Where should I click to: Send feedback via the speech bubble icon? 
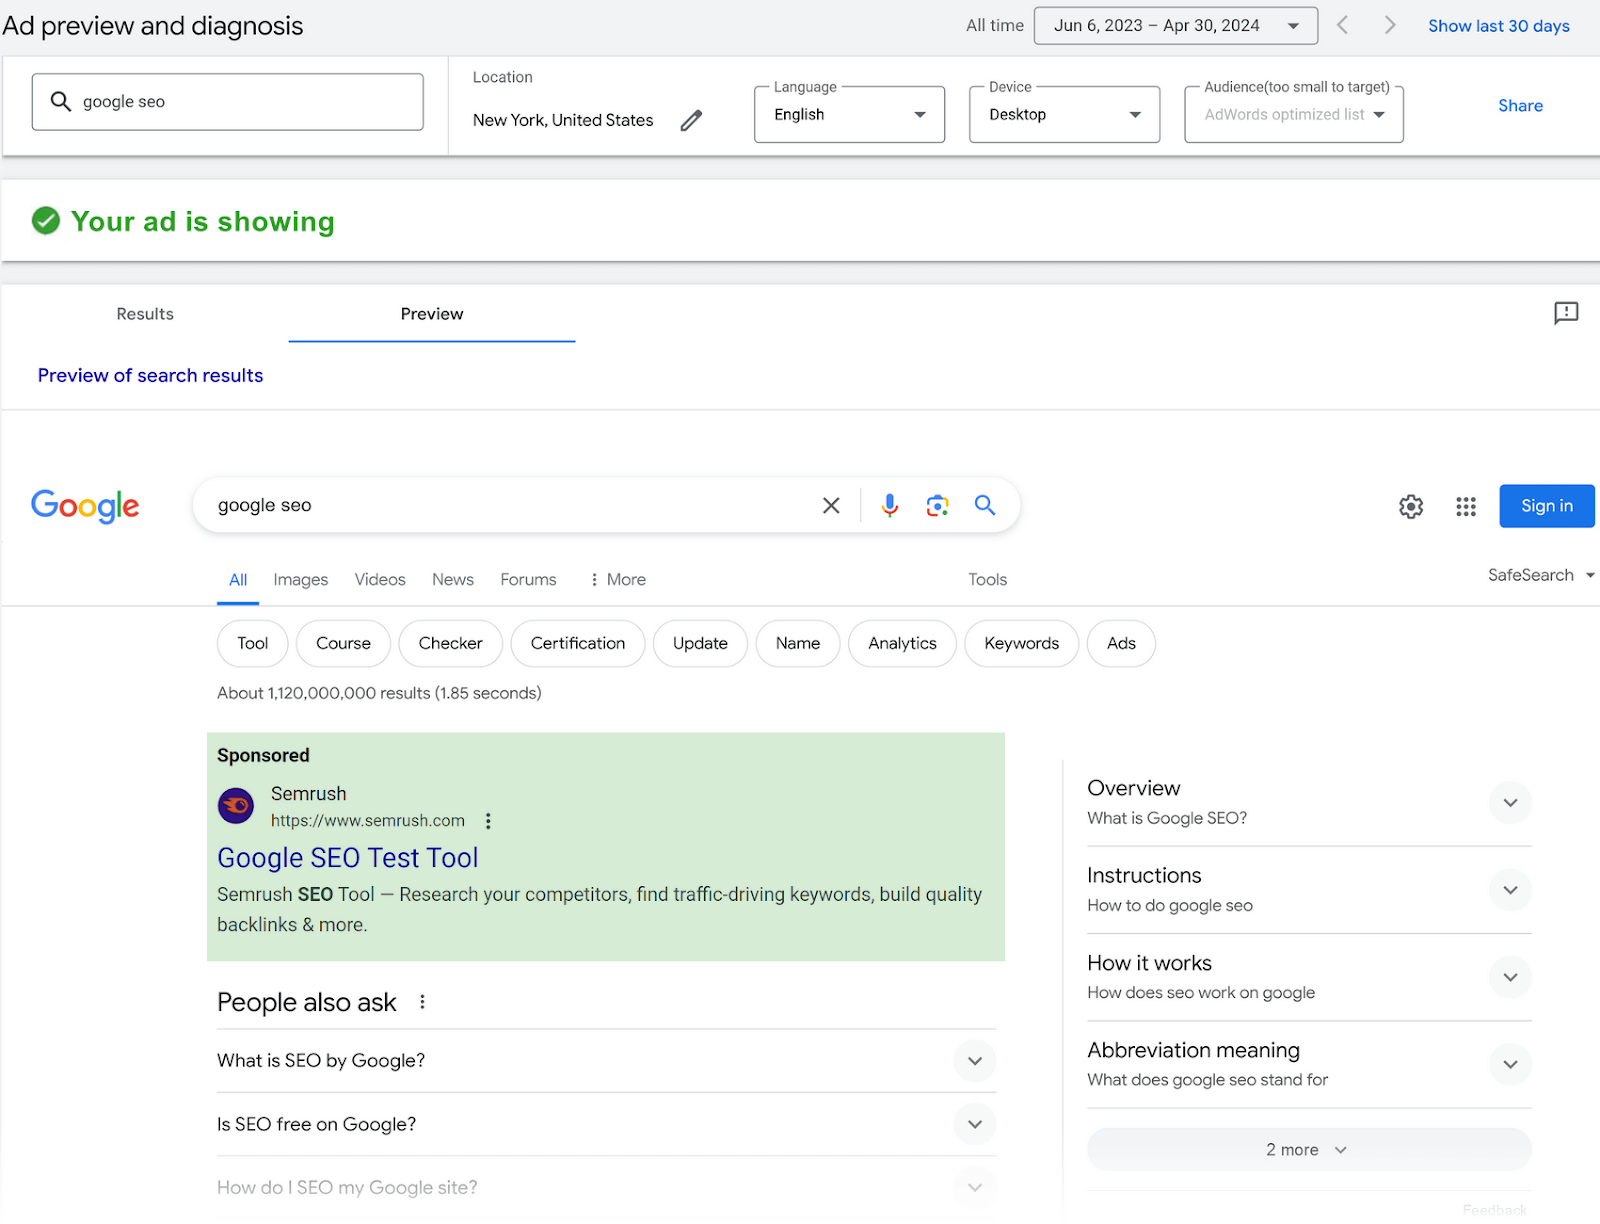[1565, 313]
